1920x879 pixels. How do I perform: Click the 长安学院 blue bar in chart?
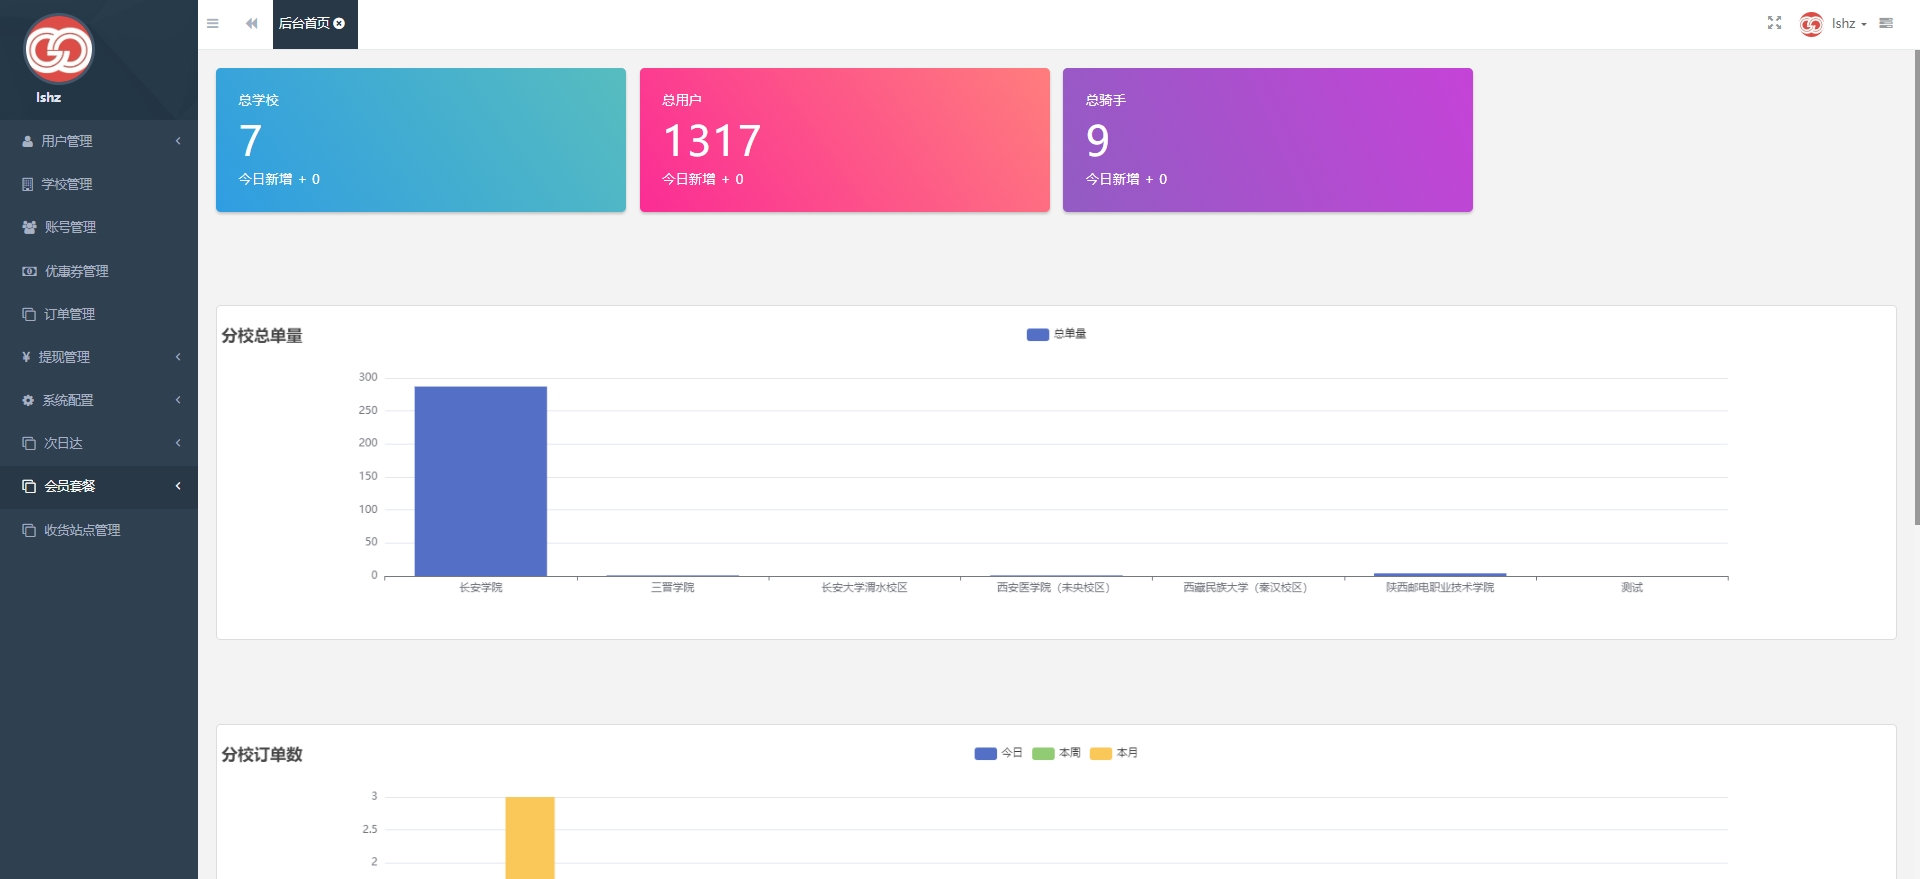coord(480,481)
